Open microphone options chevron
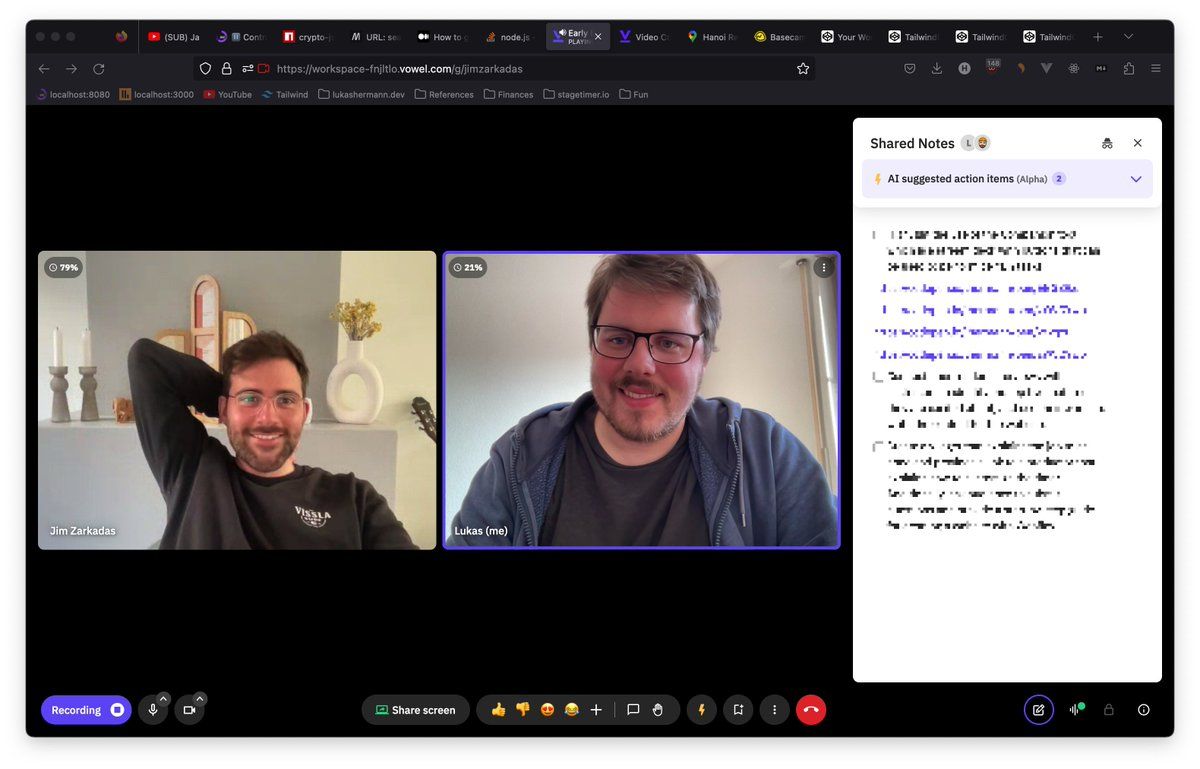The image size is (1200, 769). click(164, 698)
